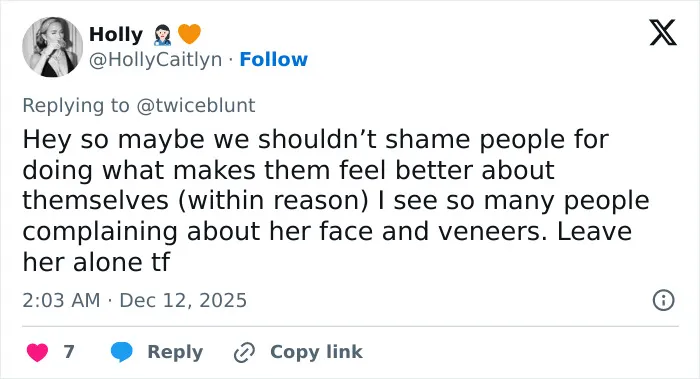700x379 pixels.
Task: Click the blue reply speech bubble icon
Action: coord(121,352)
